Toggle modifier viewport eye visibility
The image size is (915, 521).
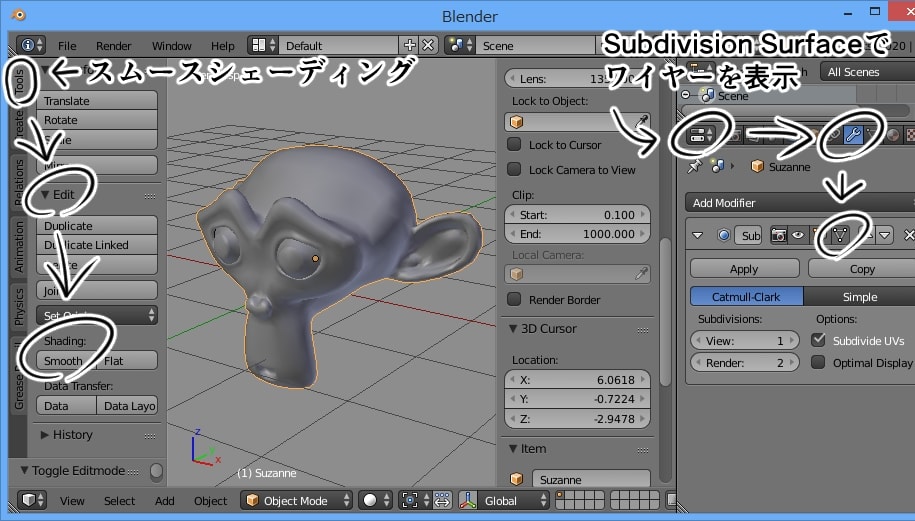(798, 235)
